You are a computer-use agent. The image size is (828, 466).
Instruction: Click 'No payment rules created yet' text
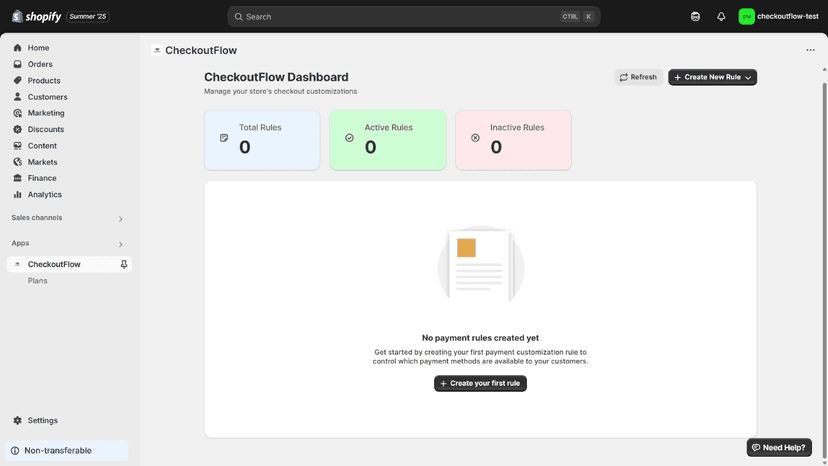tap(480, 338)
